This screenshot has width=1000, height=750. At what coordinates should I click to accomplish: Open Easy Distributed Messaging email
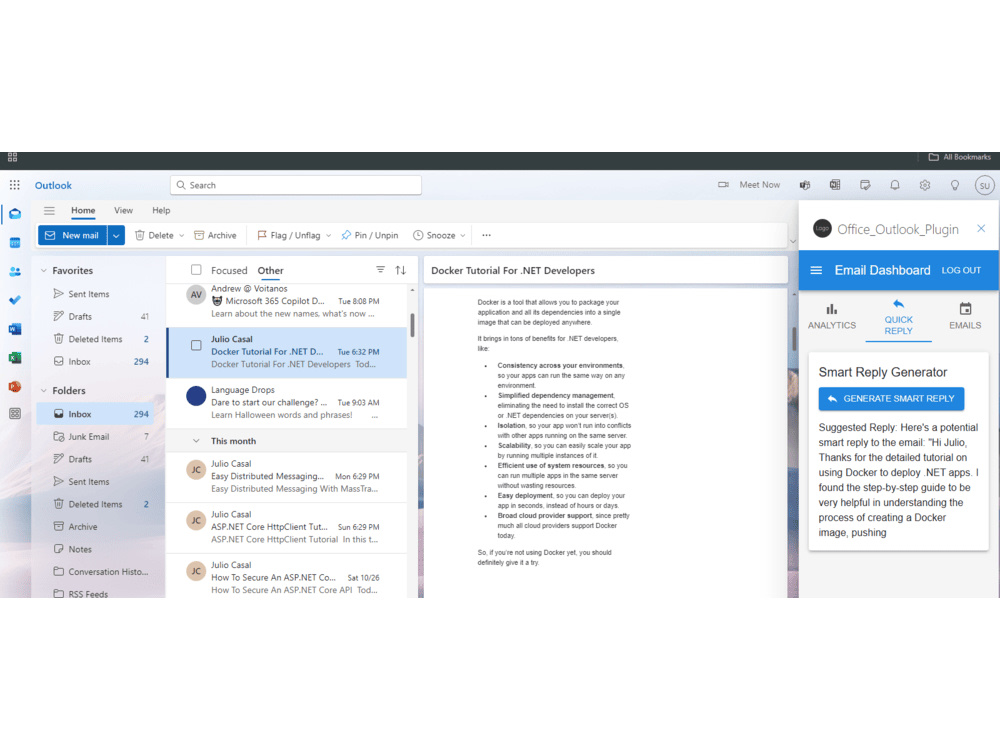[287, 476]
